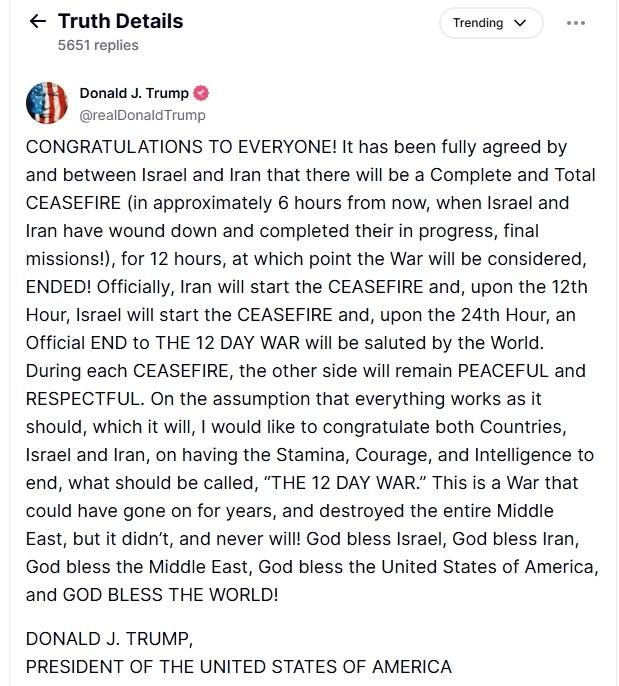Click the GOD BLESS THE WORLD! closing line

coord(171,595)
